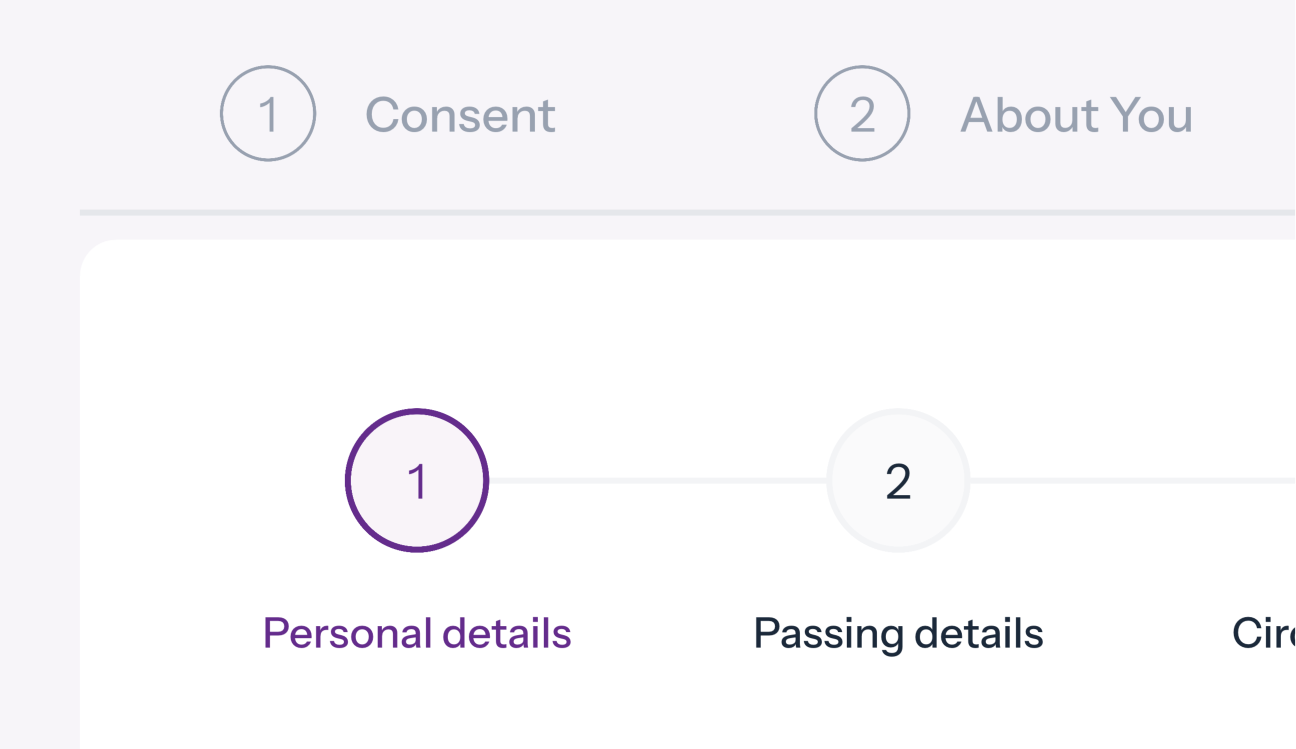The image size is (1296, 749).
Task: Click the Consent step number circle
Action: click(268, 114)
